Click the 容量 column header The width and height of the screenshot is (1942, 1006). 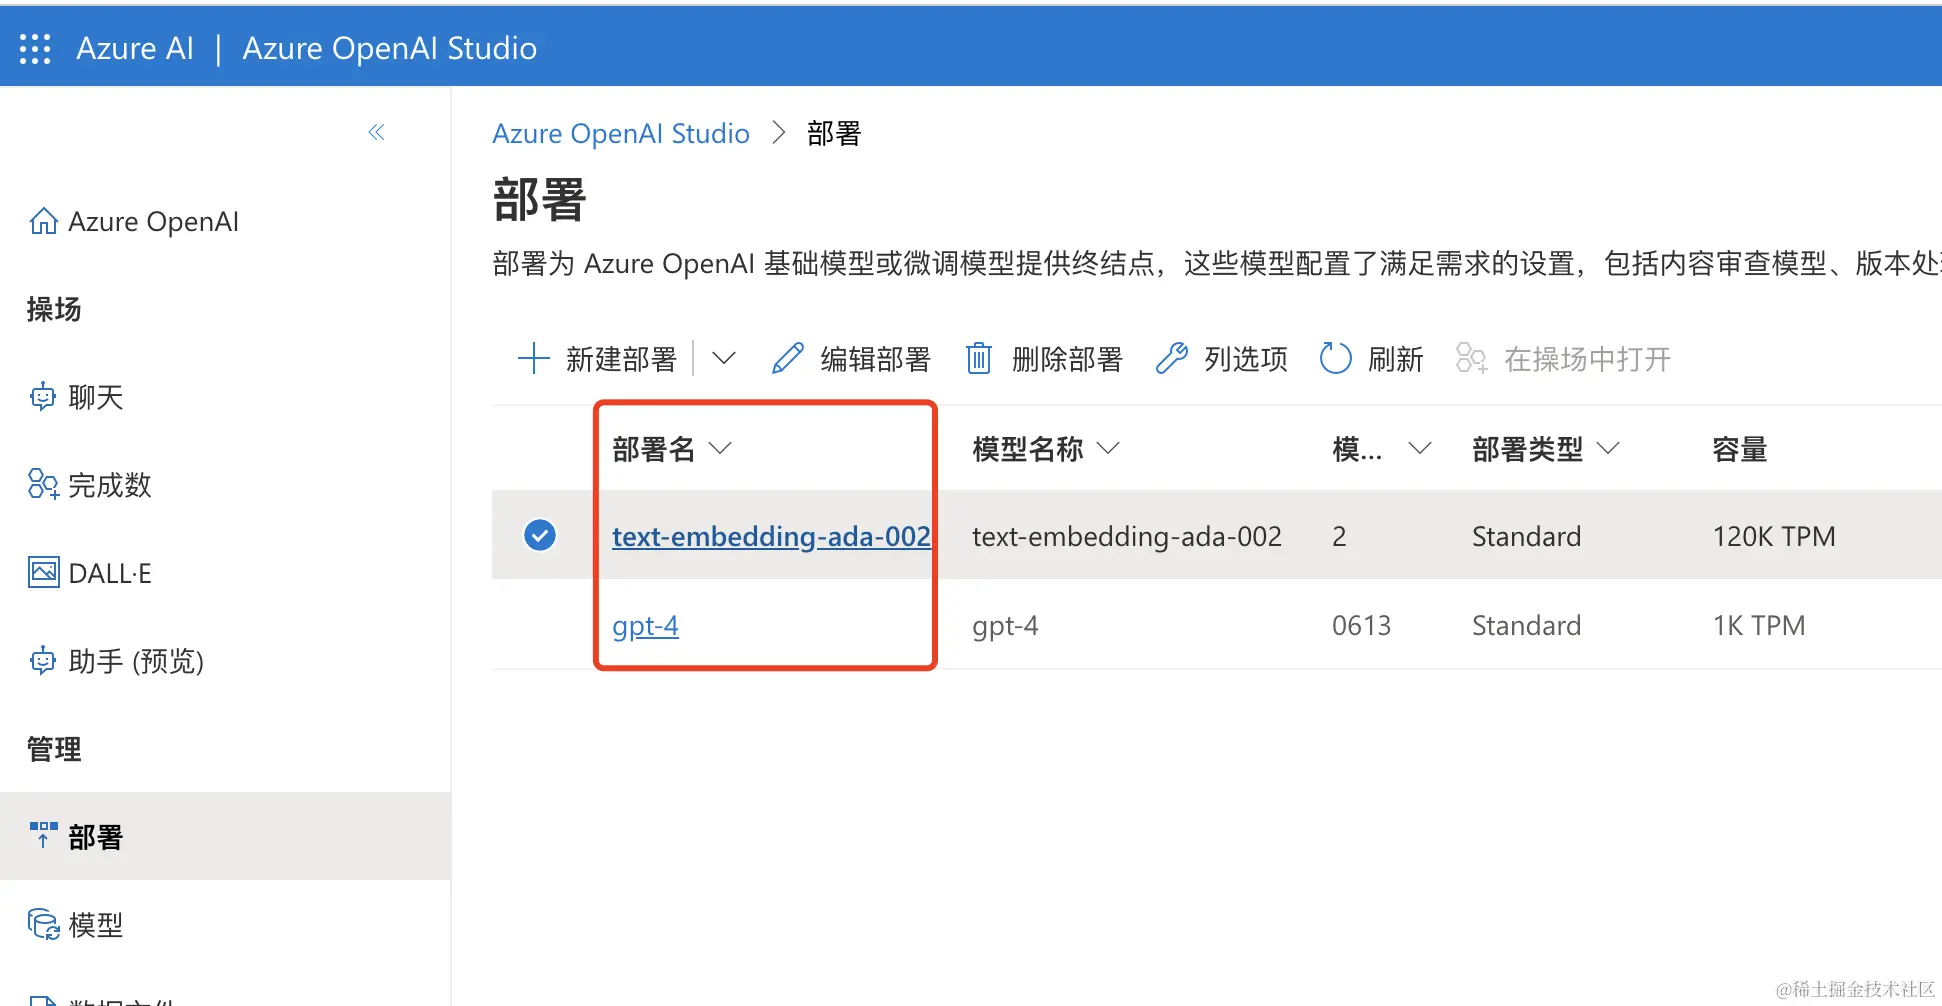coord(1740,449)
